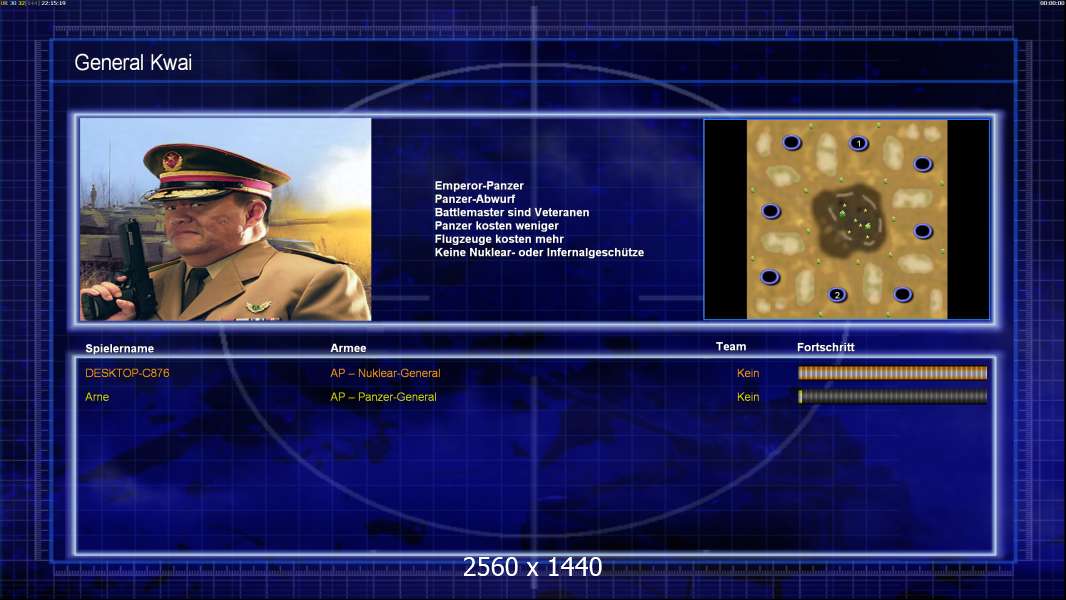Click the Panzer-Abwurf line

(x=475, y=199)
